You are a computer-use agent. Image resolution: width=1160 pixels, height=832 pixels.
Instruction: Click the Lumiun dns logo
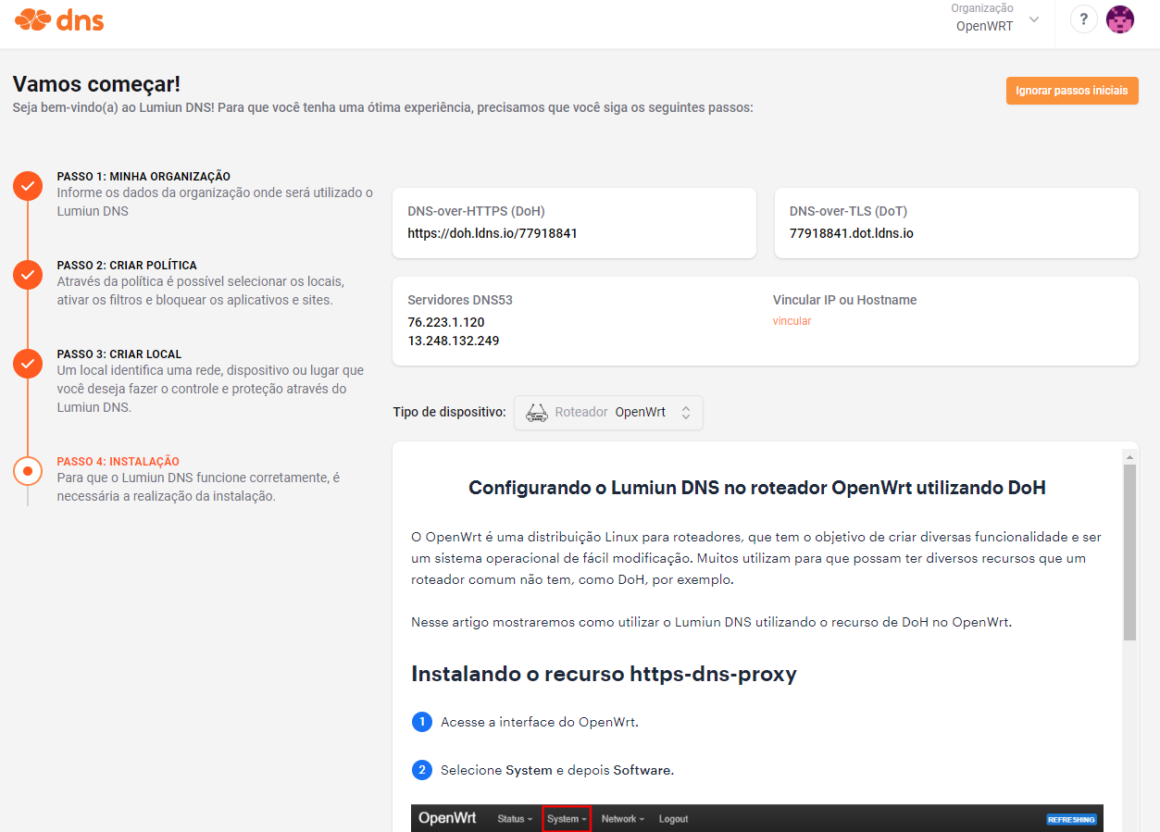coord(57,18)
